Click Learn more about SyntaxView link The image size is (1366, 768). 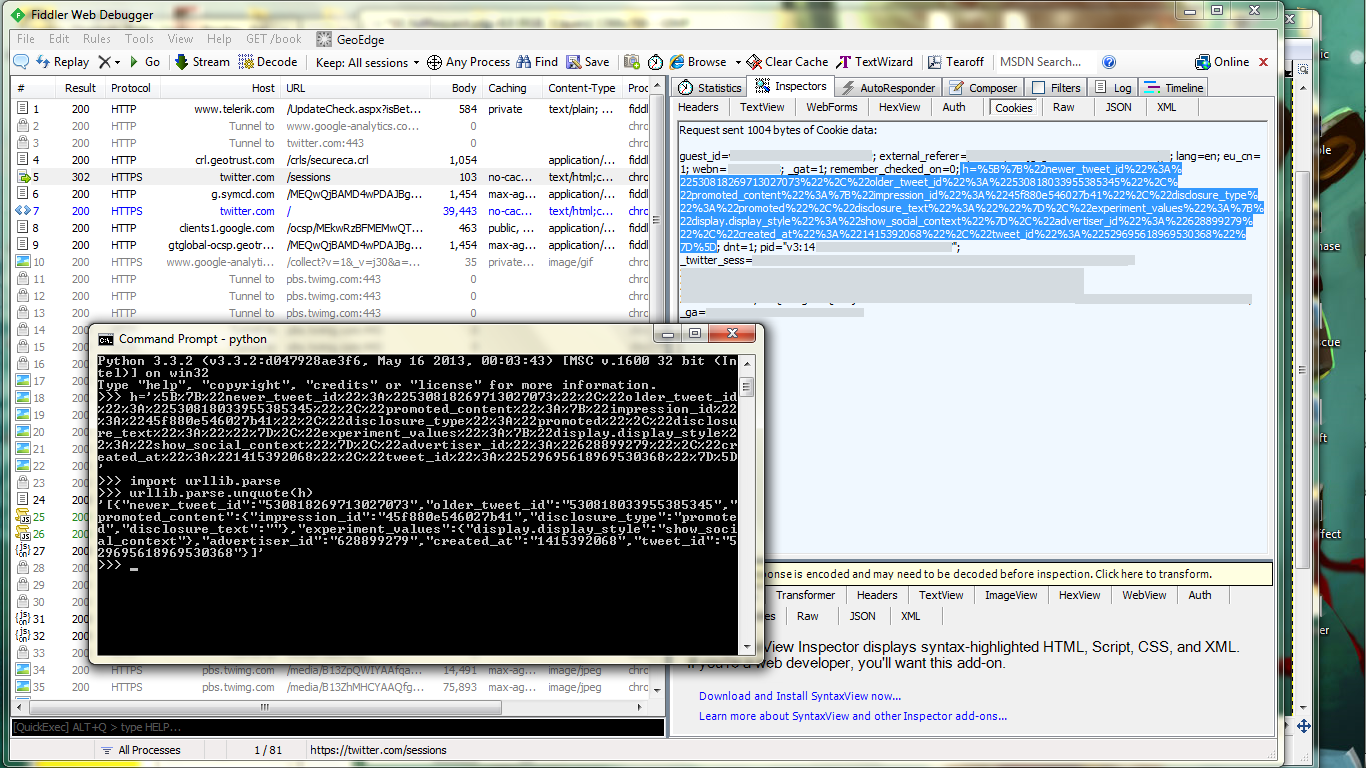coord(853,716)
